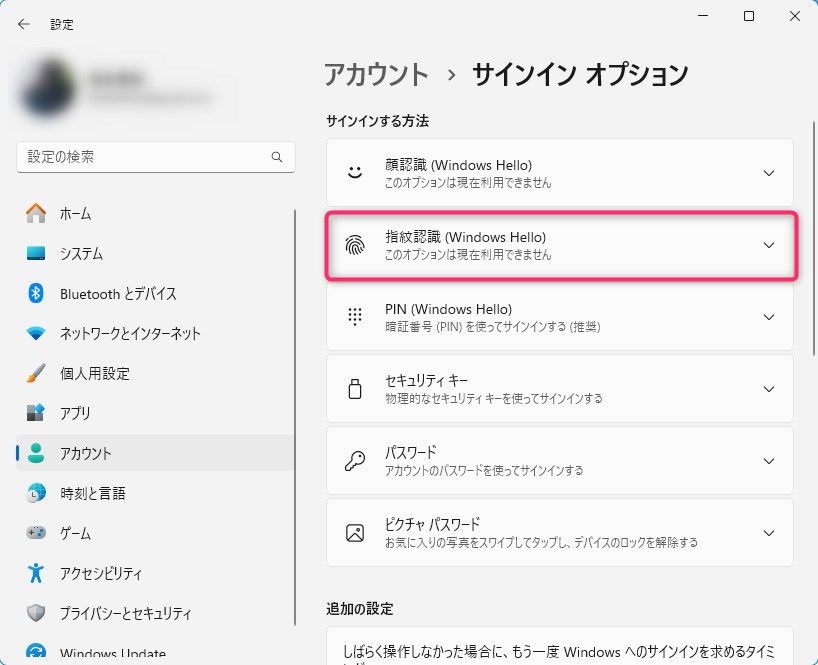Click the password key icon
This screenshot has height=665, width=818.
(x=355, y=461)
